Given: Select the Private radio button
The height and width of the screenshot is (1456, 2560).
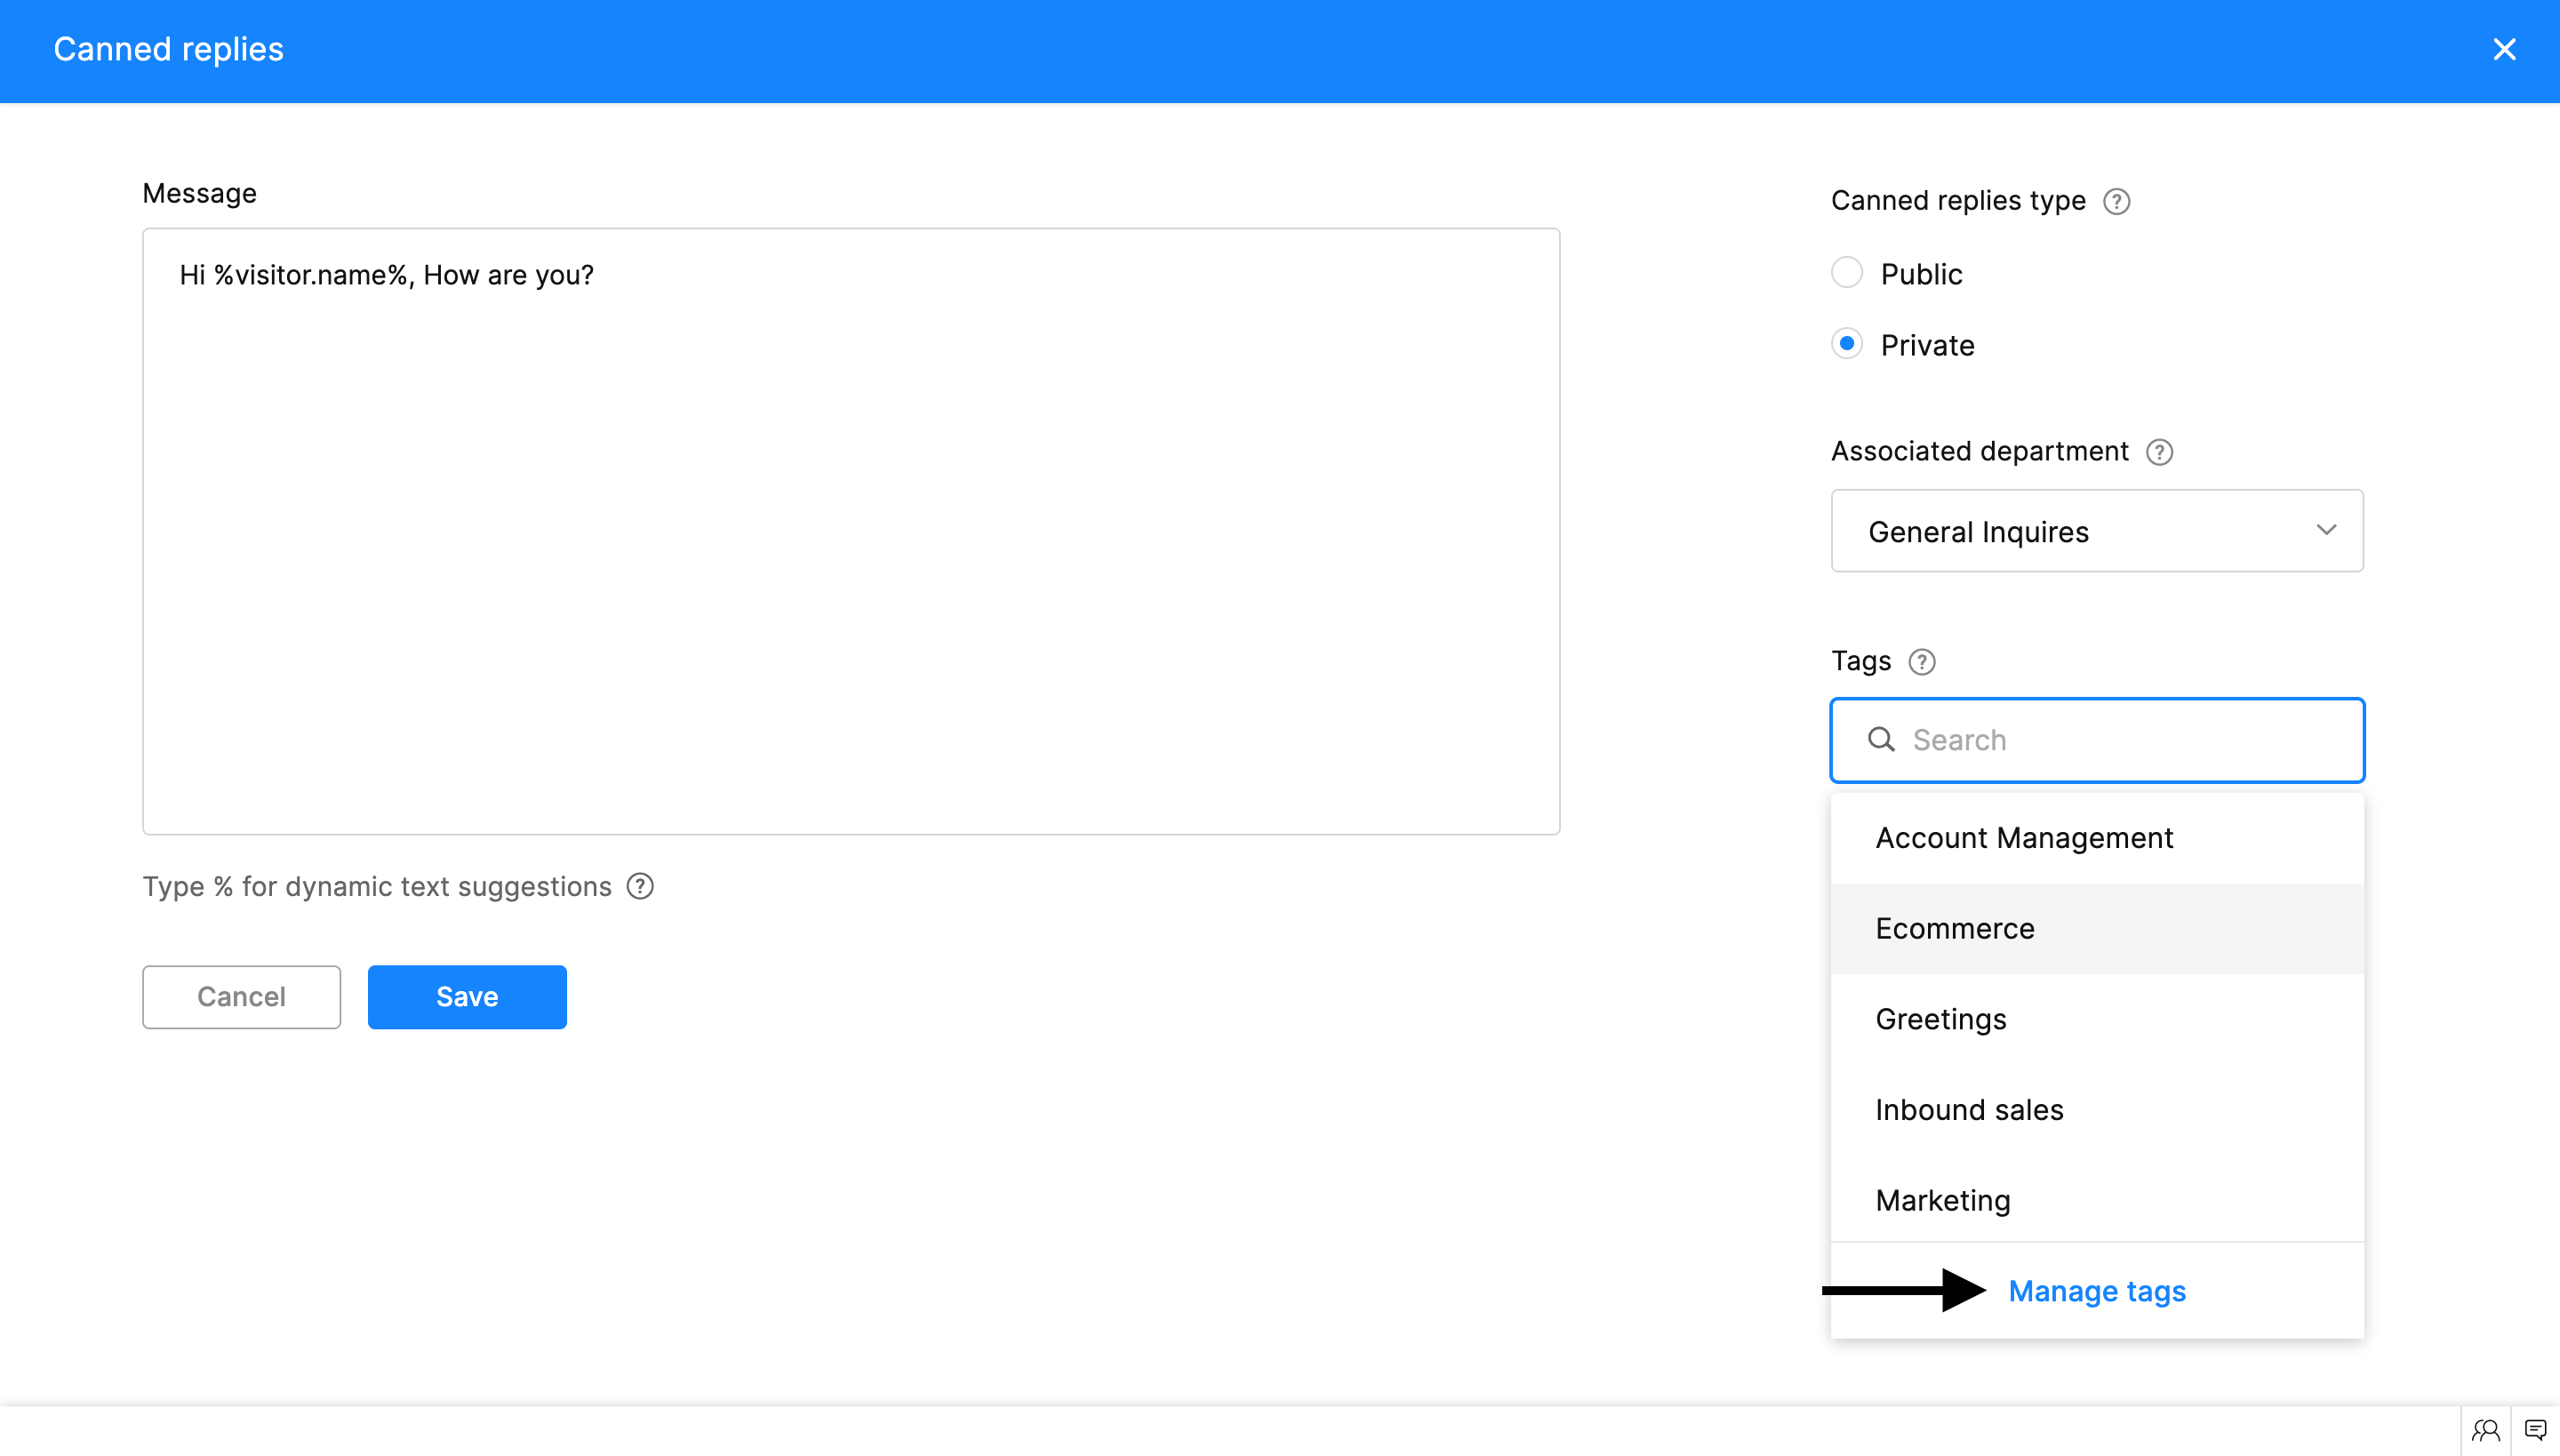Looking at the screenshot, I should pos(1846,344).
